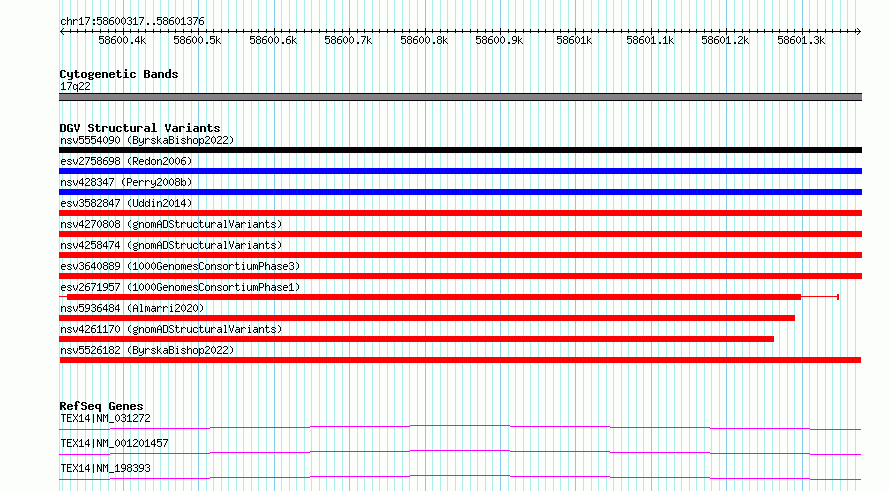Select the red esv3640889 variant bar
The width and height of the screenshot is (890, 491).
tap(460, 276)
